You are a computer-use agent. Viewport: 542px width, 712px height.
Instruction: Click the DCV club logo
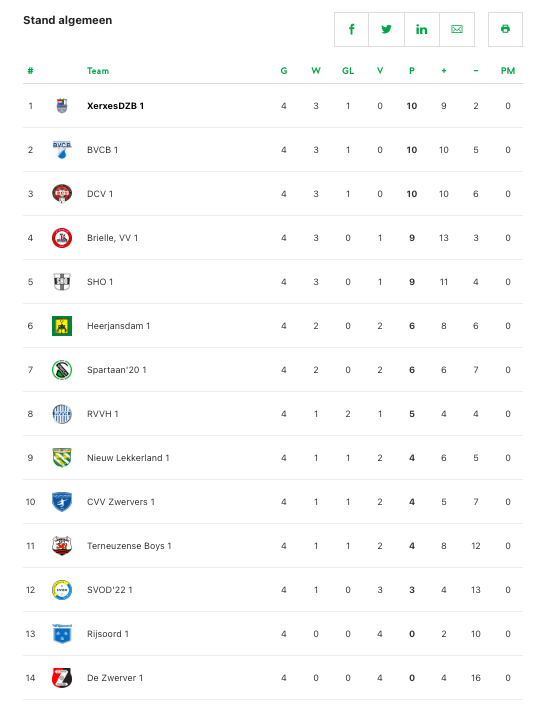point(62,194)
